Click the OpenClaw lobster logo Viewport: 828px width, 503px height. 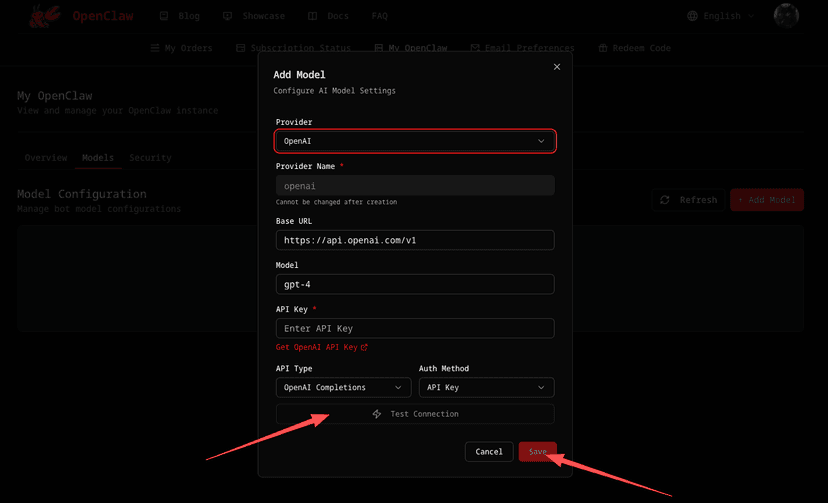coord(44,16)
